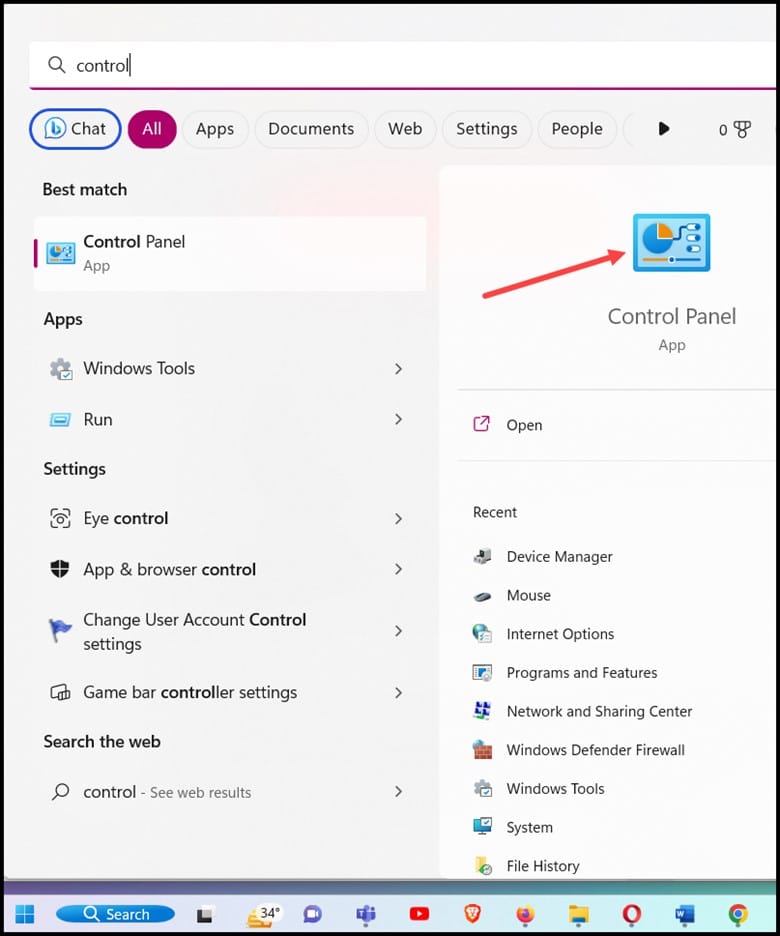780x936 pixels.
Task: Click the Programs and Features icon
Action: [482, 673]
